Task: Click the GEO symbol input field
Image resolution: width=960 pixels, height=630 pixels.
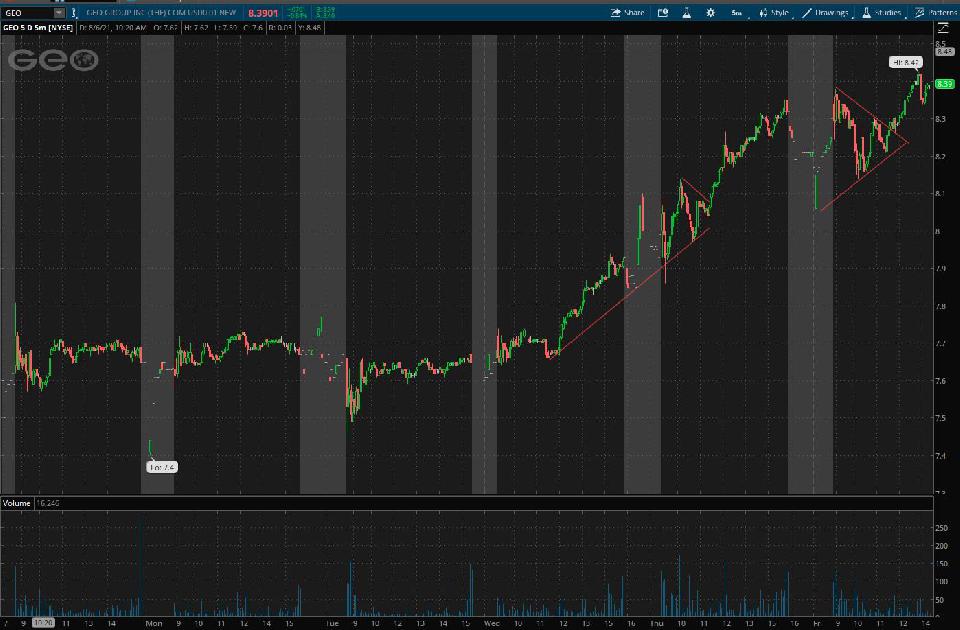Action: [25, 13]
